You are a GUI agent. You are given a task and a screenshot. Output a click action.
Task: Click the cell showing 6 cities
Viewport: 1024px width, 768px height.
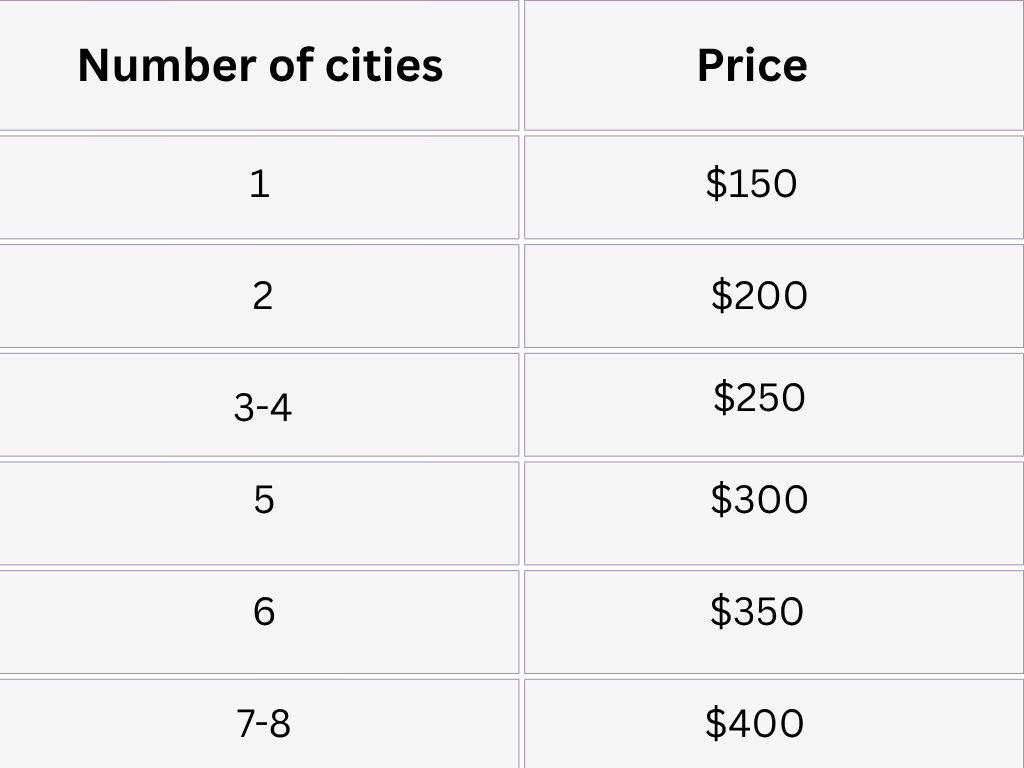(x=263, y=611)
